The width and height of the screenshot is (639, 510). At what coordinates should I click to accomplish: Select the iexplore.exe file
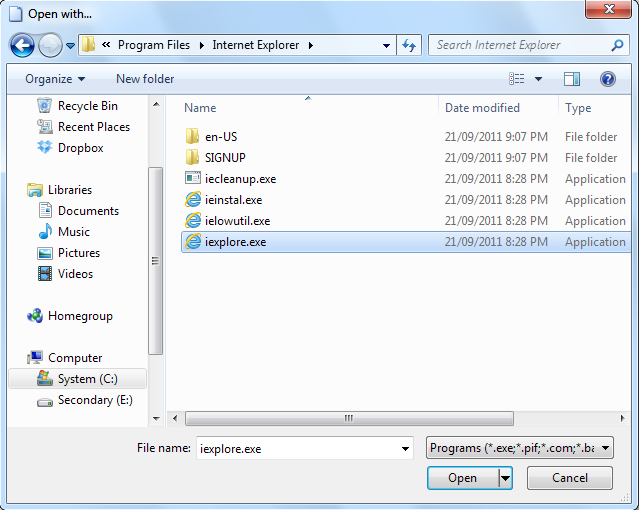tap(406, 242)
